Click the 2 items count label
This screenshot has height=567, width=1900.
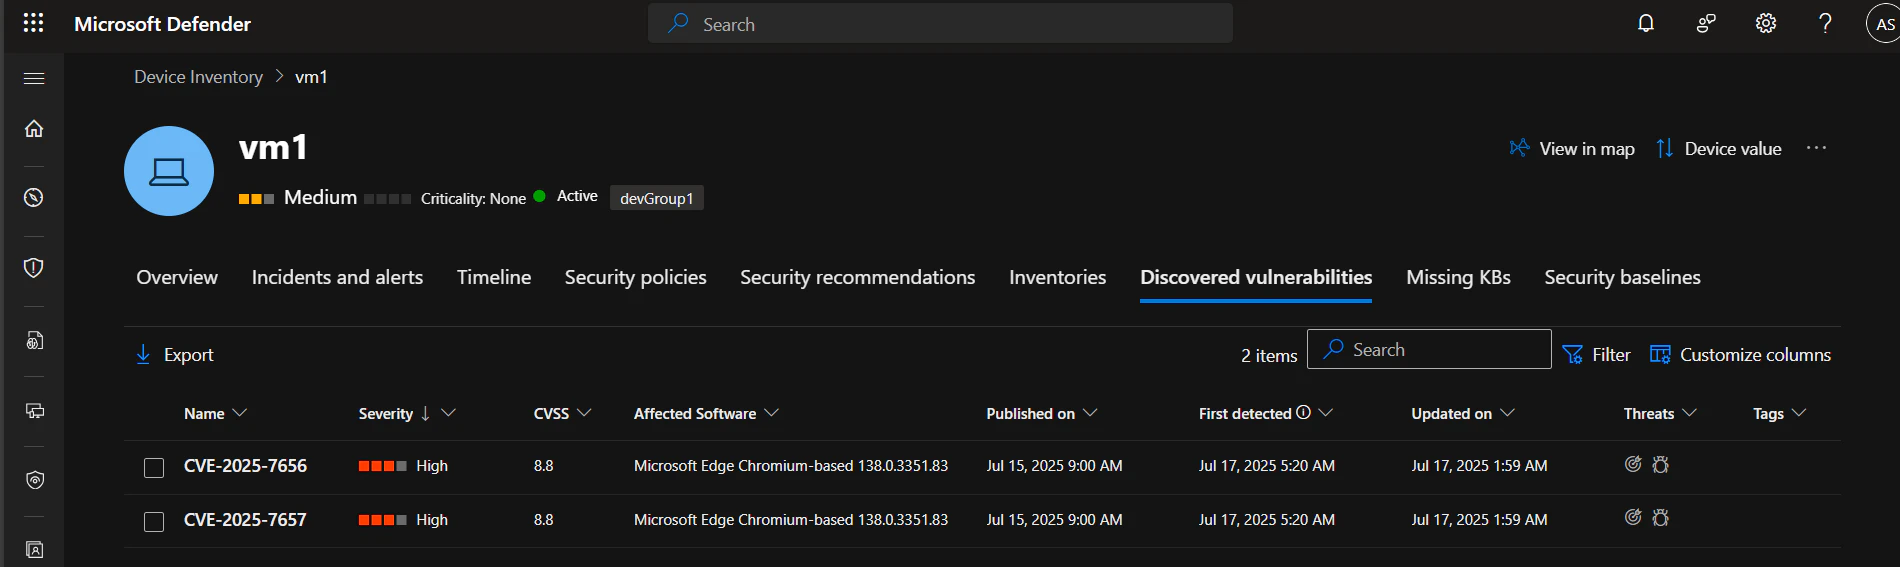click(1269, 355)
